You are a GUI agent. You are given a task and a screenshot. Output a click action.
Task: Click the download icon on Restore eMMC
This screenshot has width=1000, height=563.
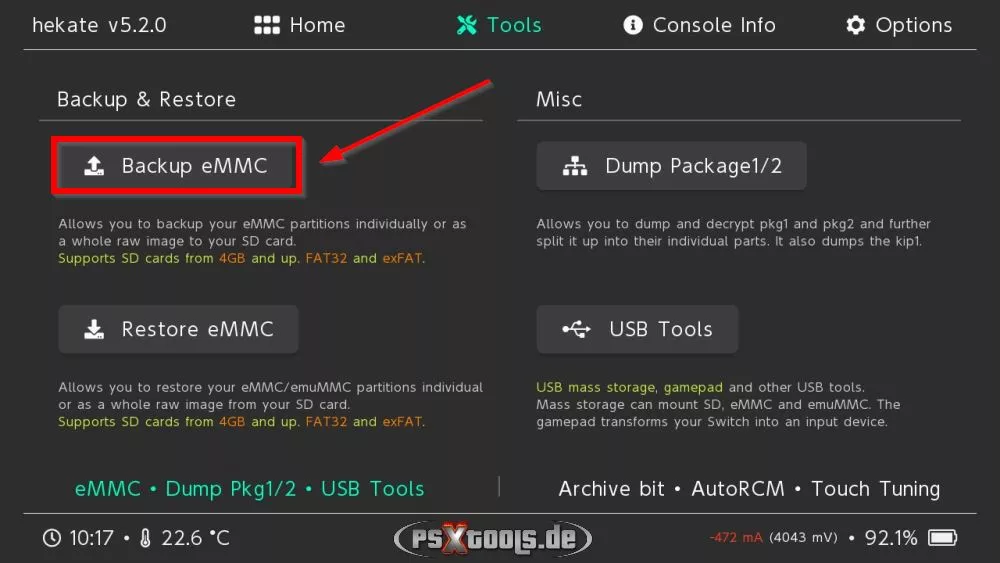point(93,330)
